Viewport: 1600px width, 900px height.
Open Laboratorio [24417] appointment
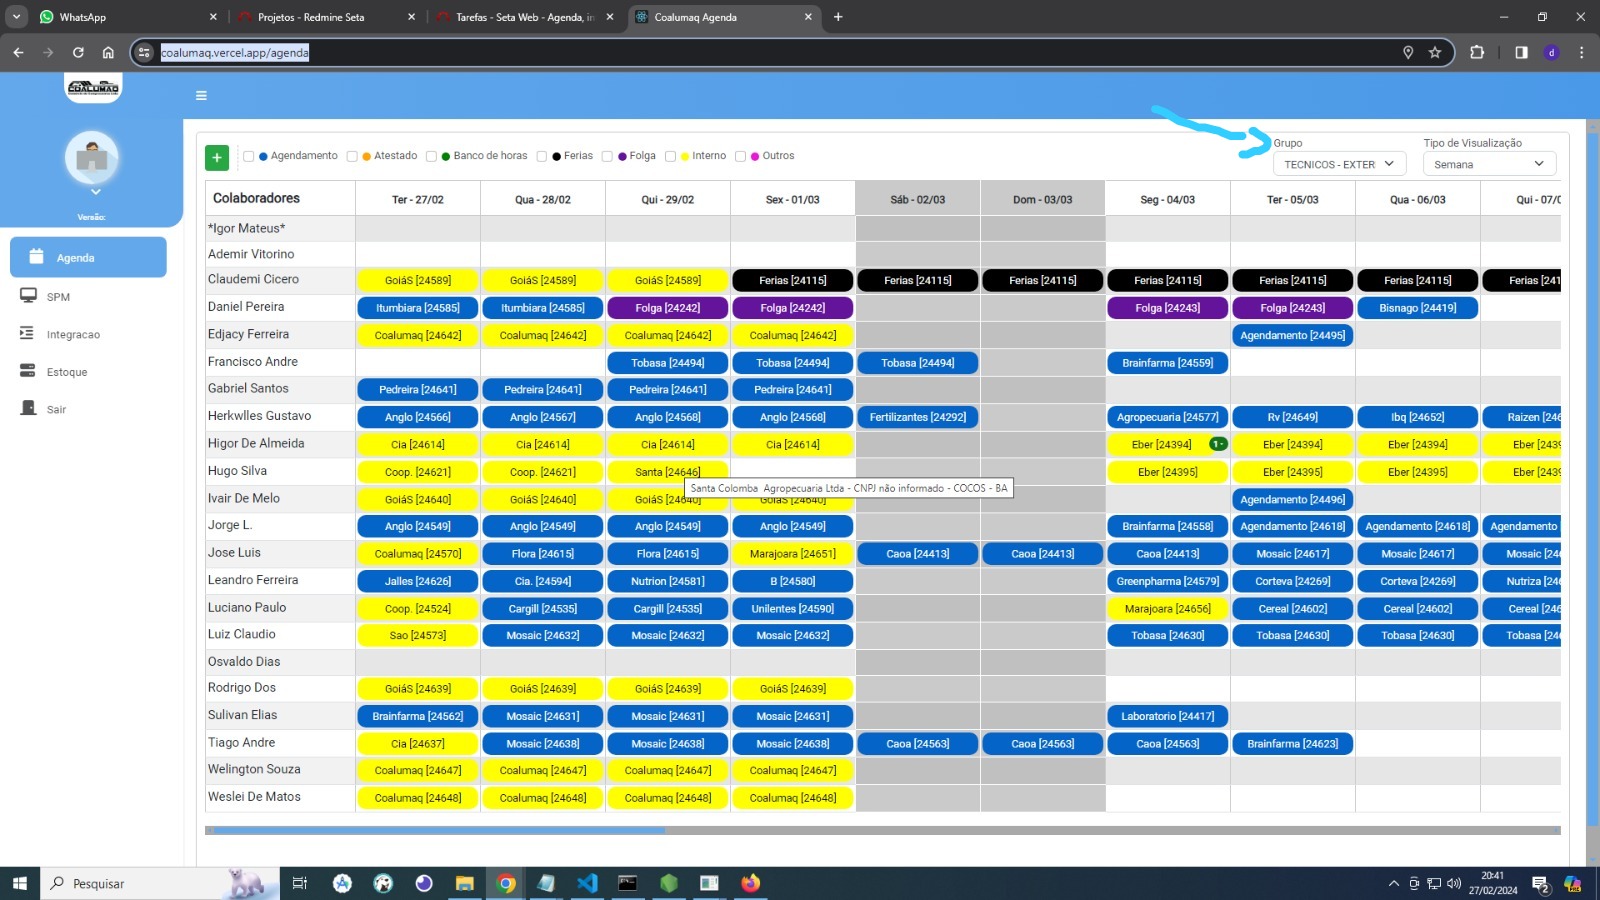pos(1168,716)
